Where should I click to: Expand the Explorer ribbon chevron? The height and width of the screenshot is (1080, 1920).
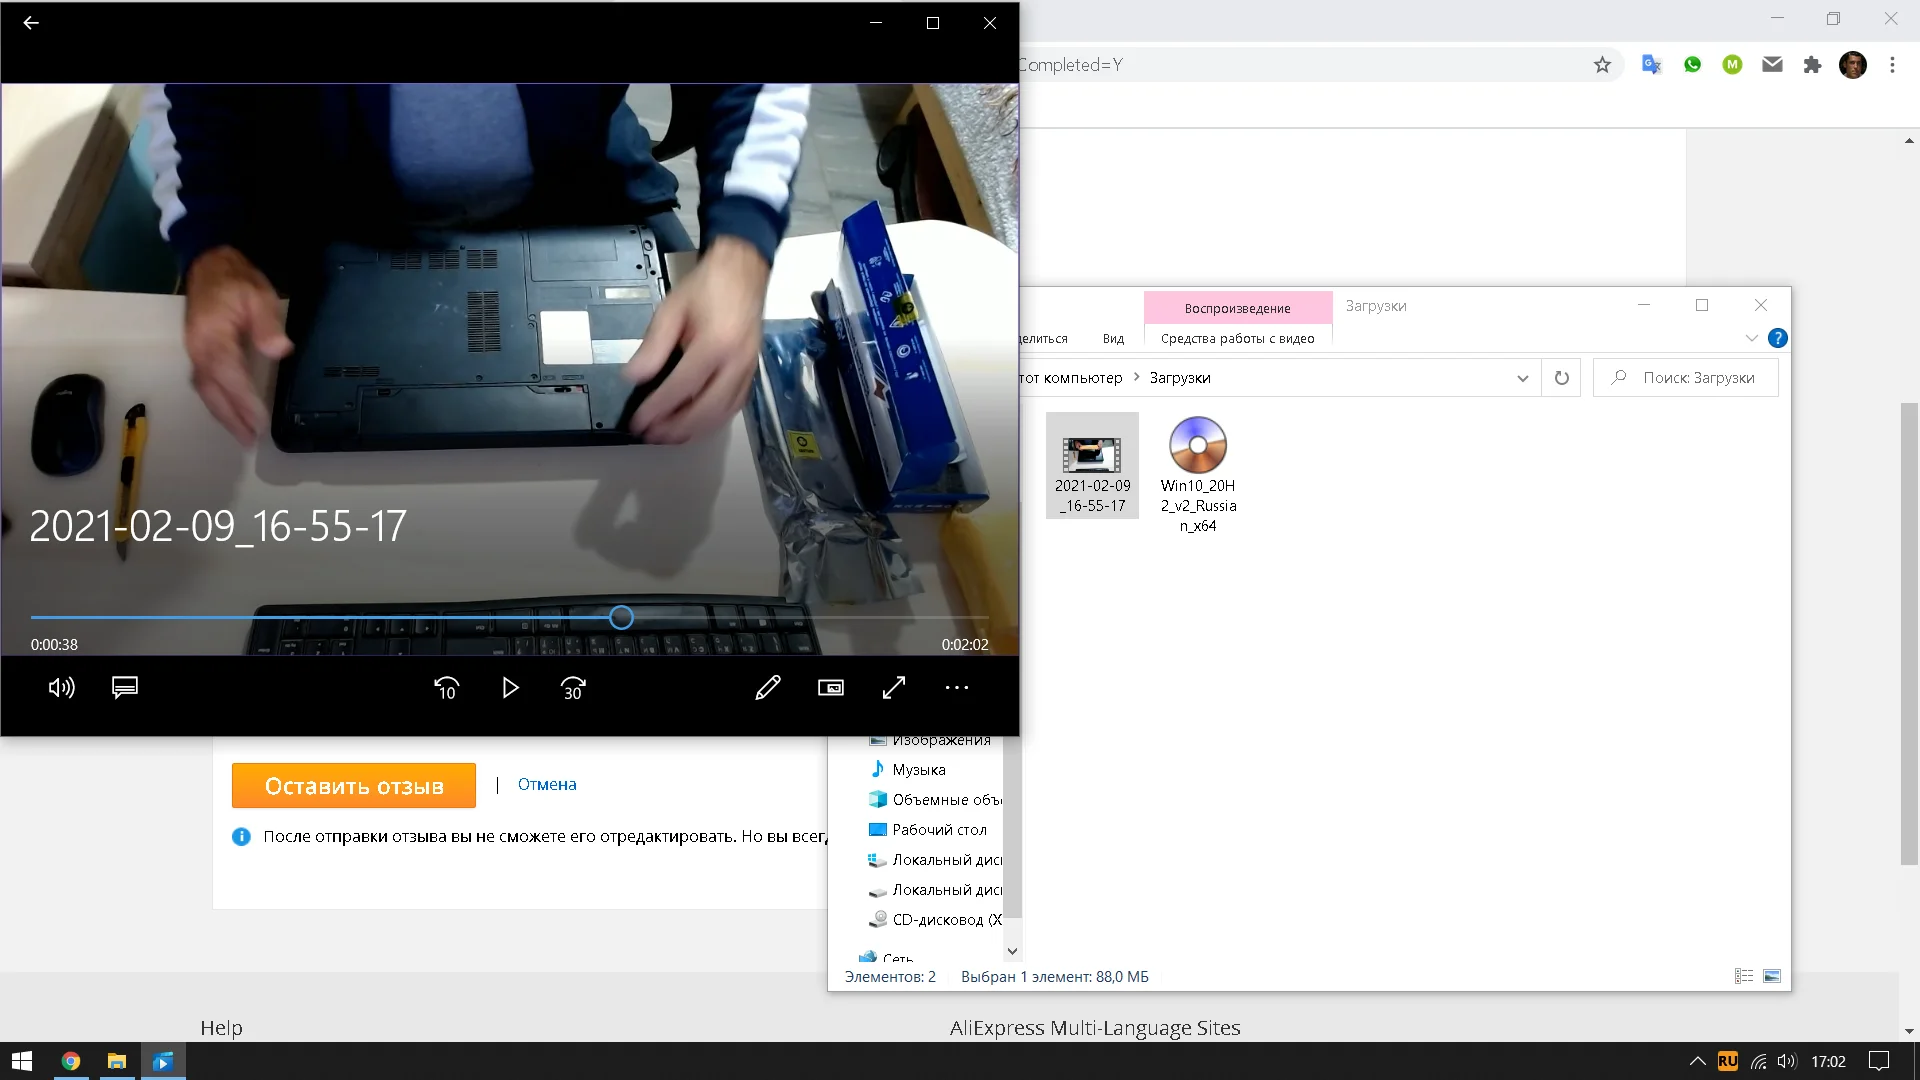1751,338
